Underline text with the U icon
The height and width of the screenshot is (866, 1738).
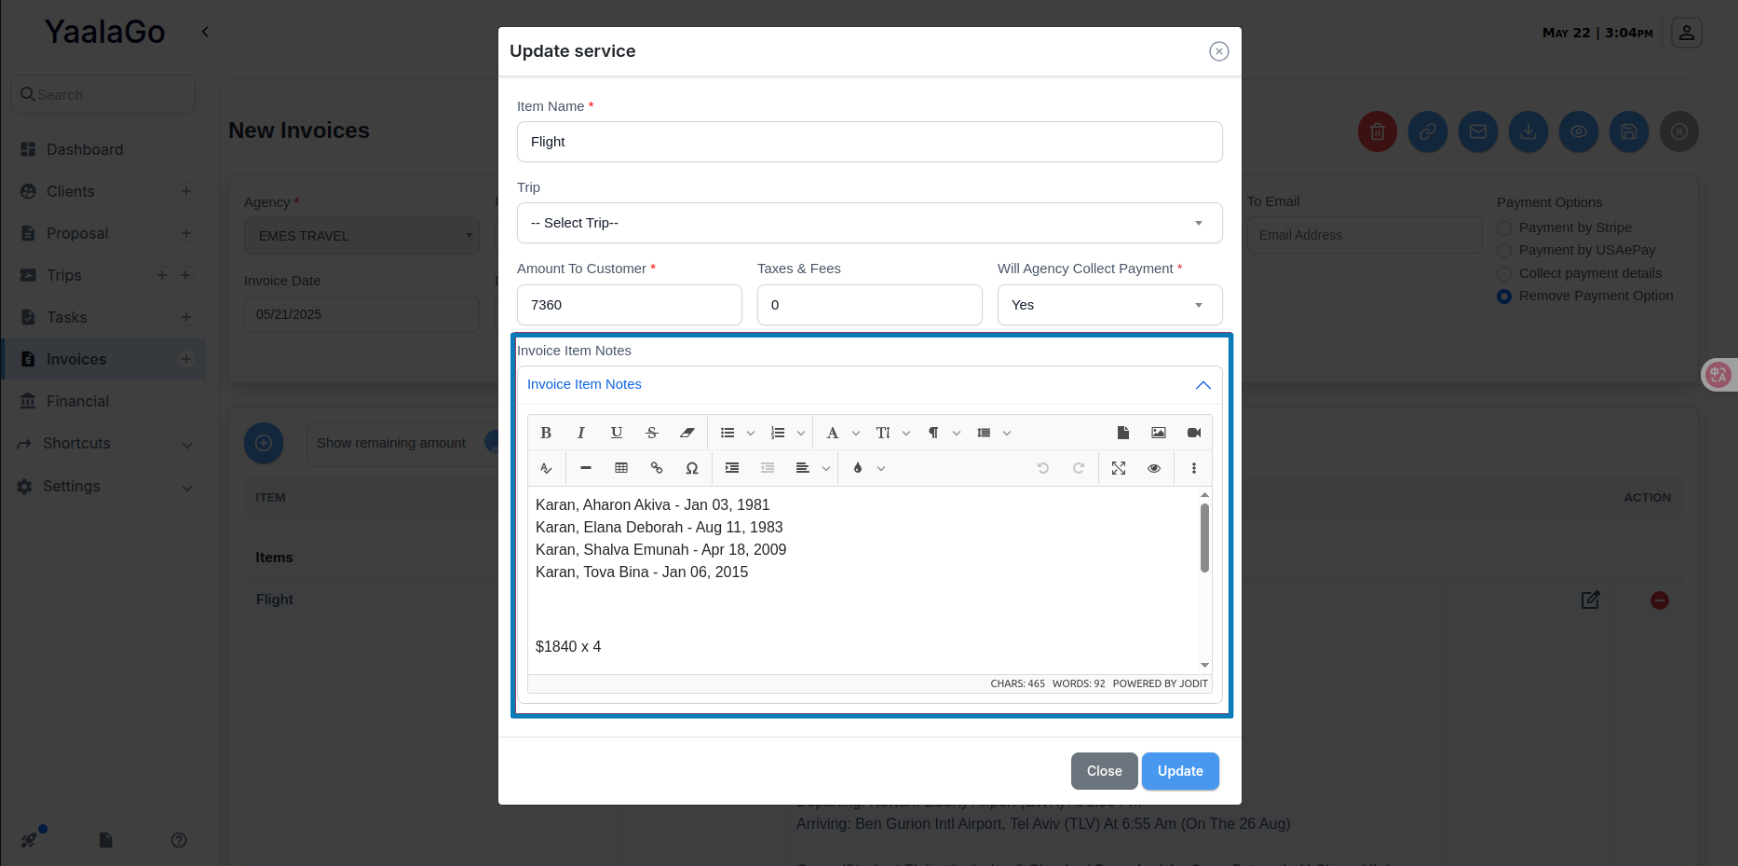616,433
